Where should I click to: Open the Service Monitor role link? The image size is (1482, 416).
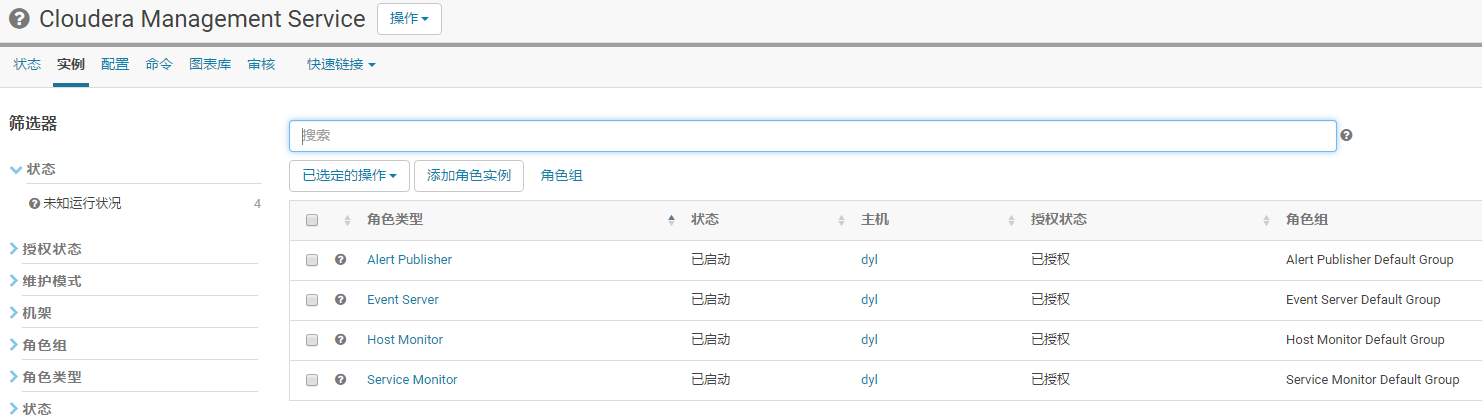pyautogui.click(x=412, y=379)
